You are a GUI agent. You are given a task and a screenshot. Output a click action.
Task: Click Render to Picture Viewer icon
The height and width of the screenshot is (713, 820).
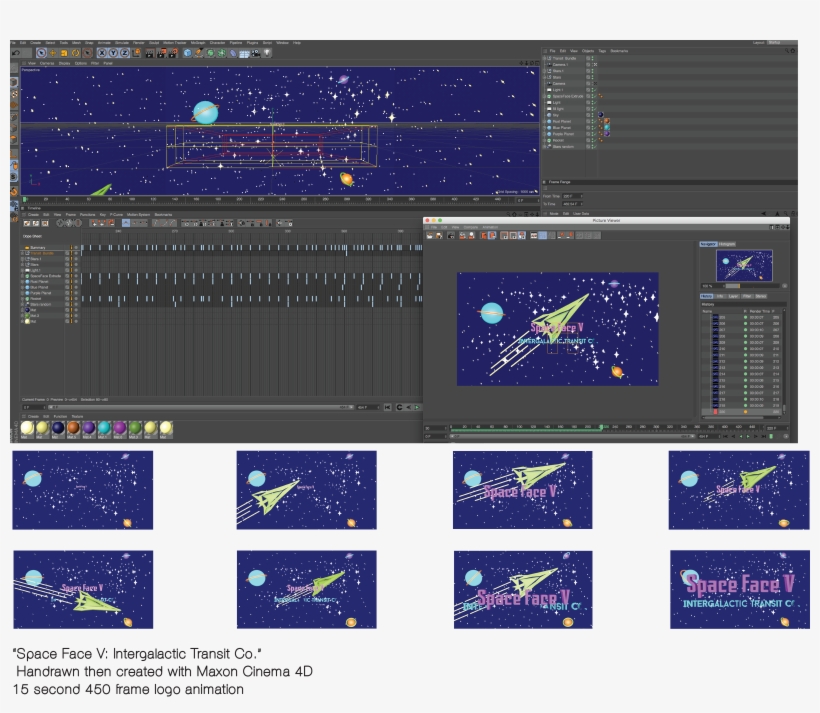(x=162, y=53)
